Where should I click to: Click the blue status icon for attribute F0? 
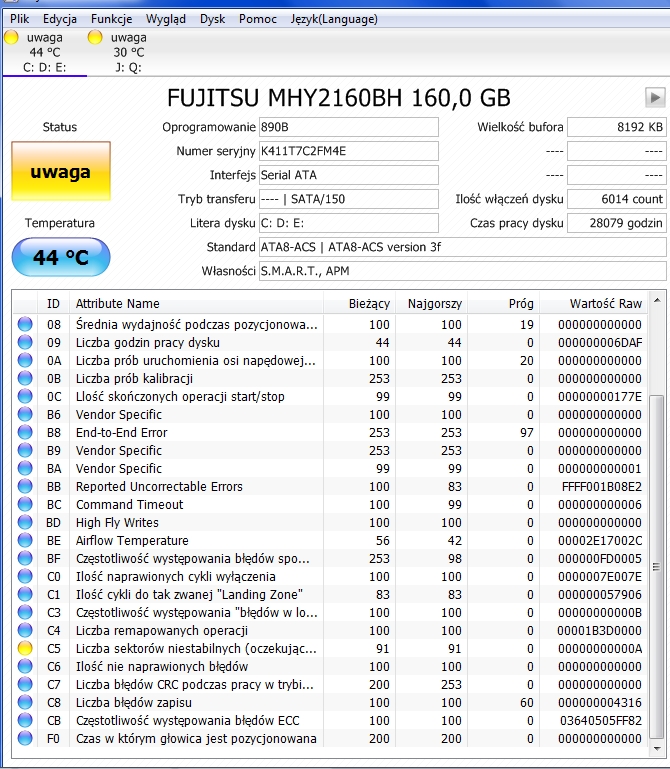[25, 738]
